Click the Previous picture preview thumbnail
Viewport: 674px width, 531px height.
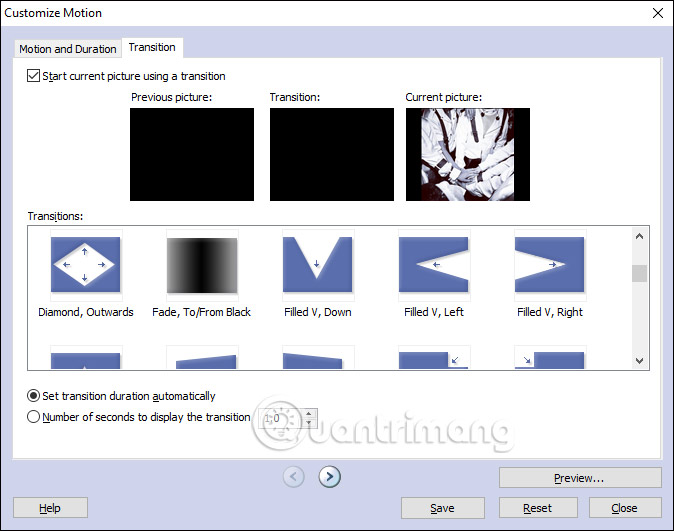tap(192, 154)
